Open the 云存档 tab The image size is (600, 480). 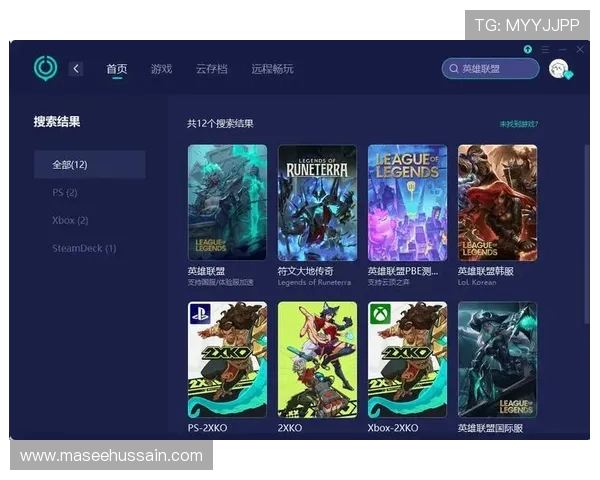pos(212,69)
